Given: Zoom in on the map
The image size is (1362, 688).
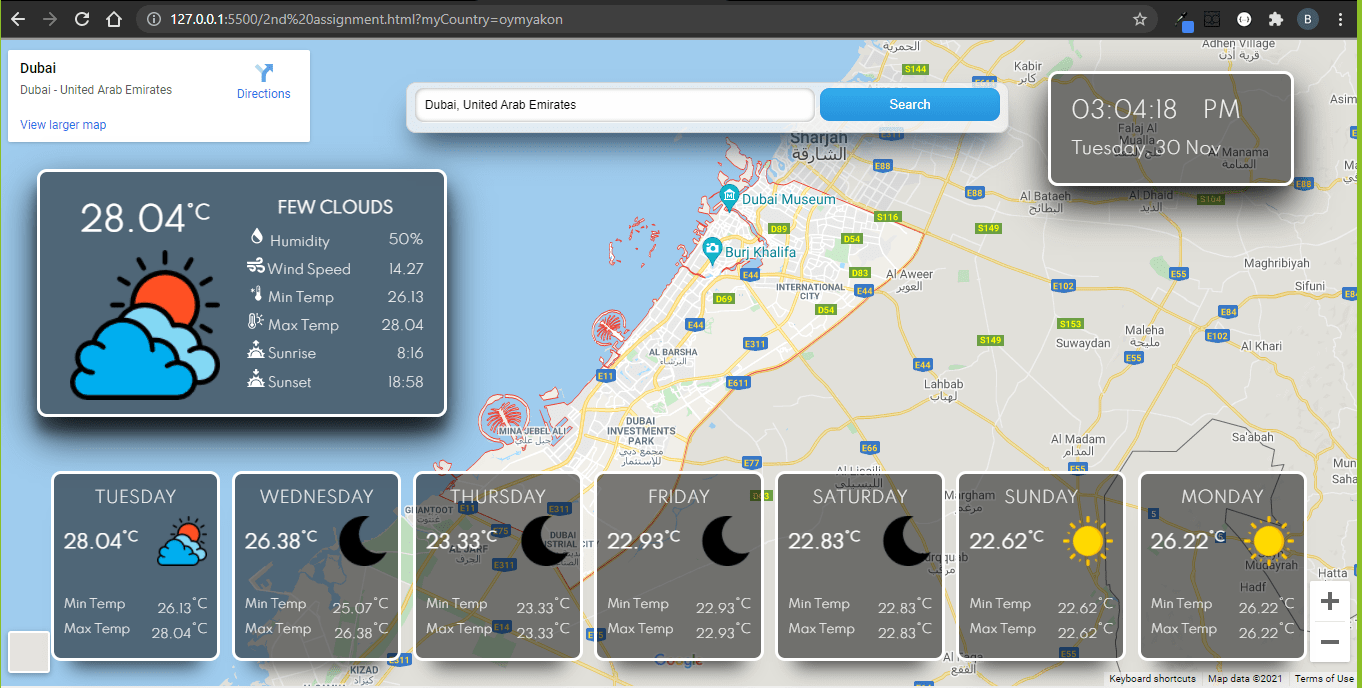Looking at the screenshot, I should 1330,601.
